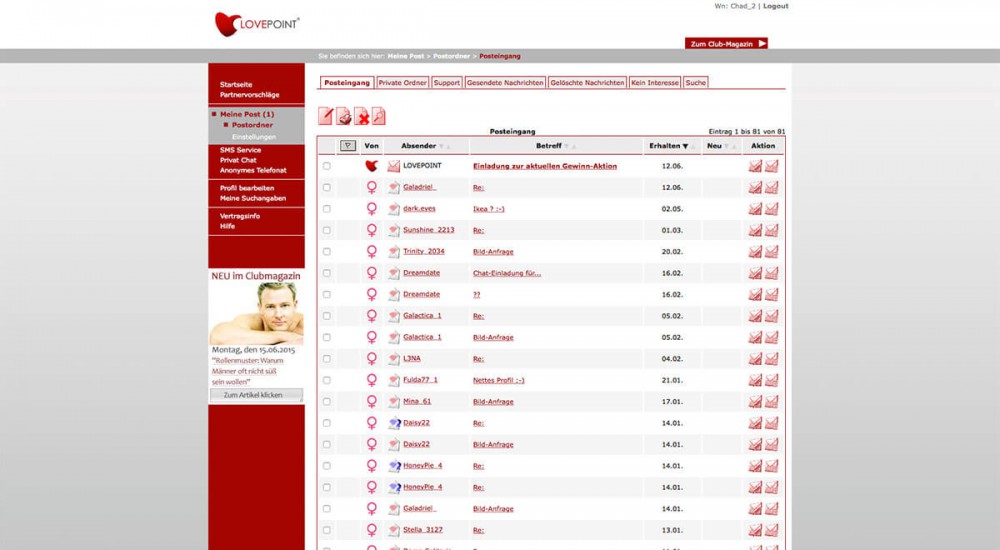Select the checkbox in the Mina_61 row
1000x550 pixels.
327,402
